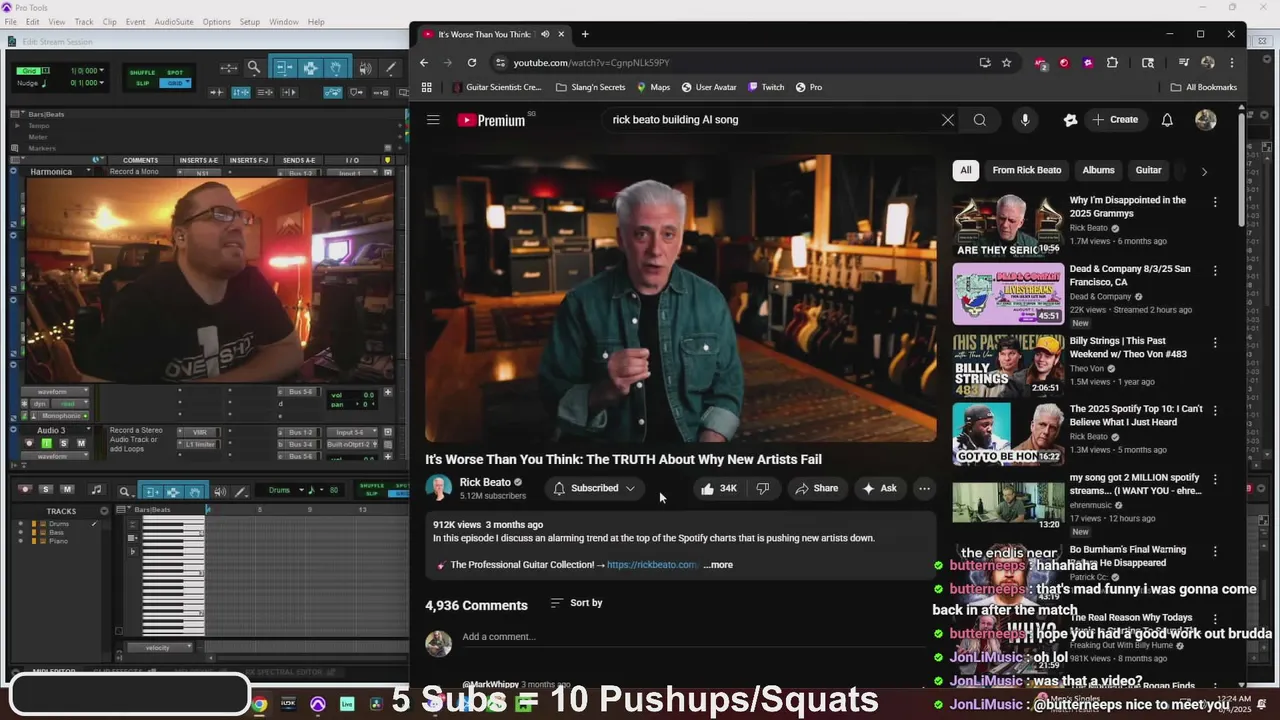Image resolution: width=1280 pixels, height=720 pixels.
Task: Open the Twitch bookmark
Action: pos(766,87)
